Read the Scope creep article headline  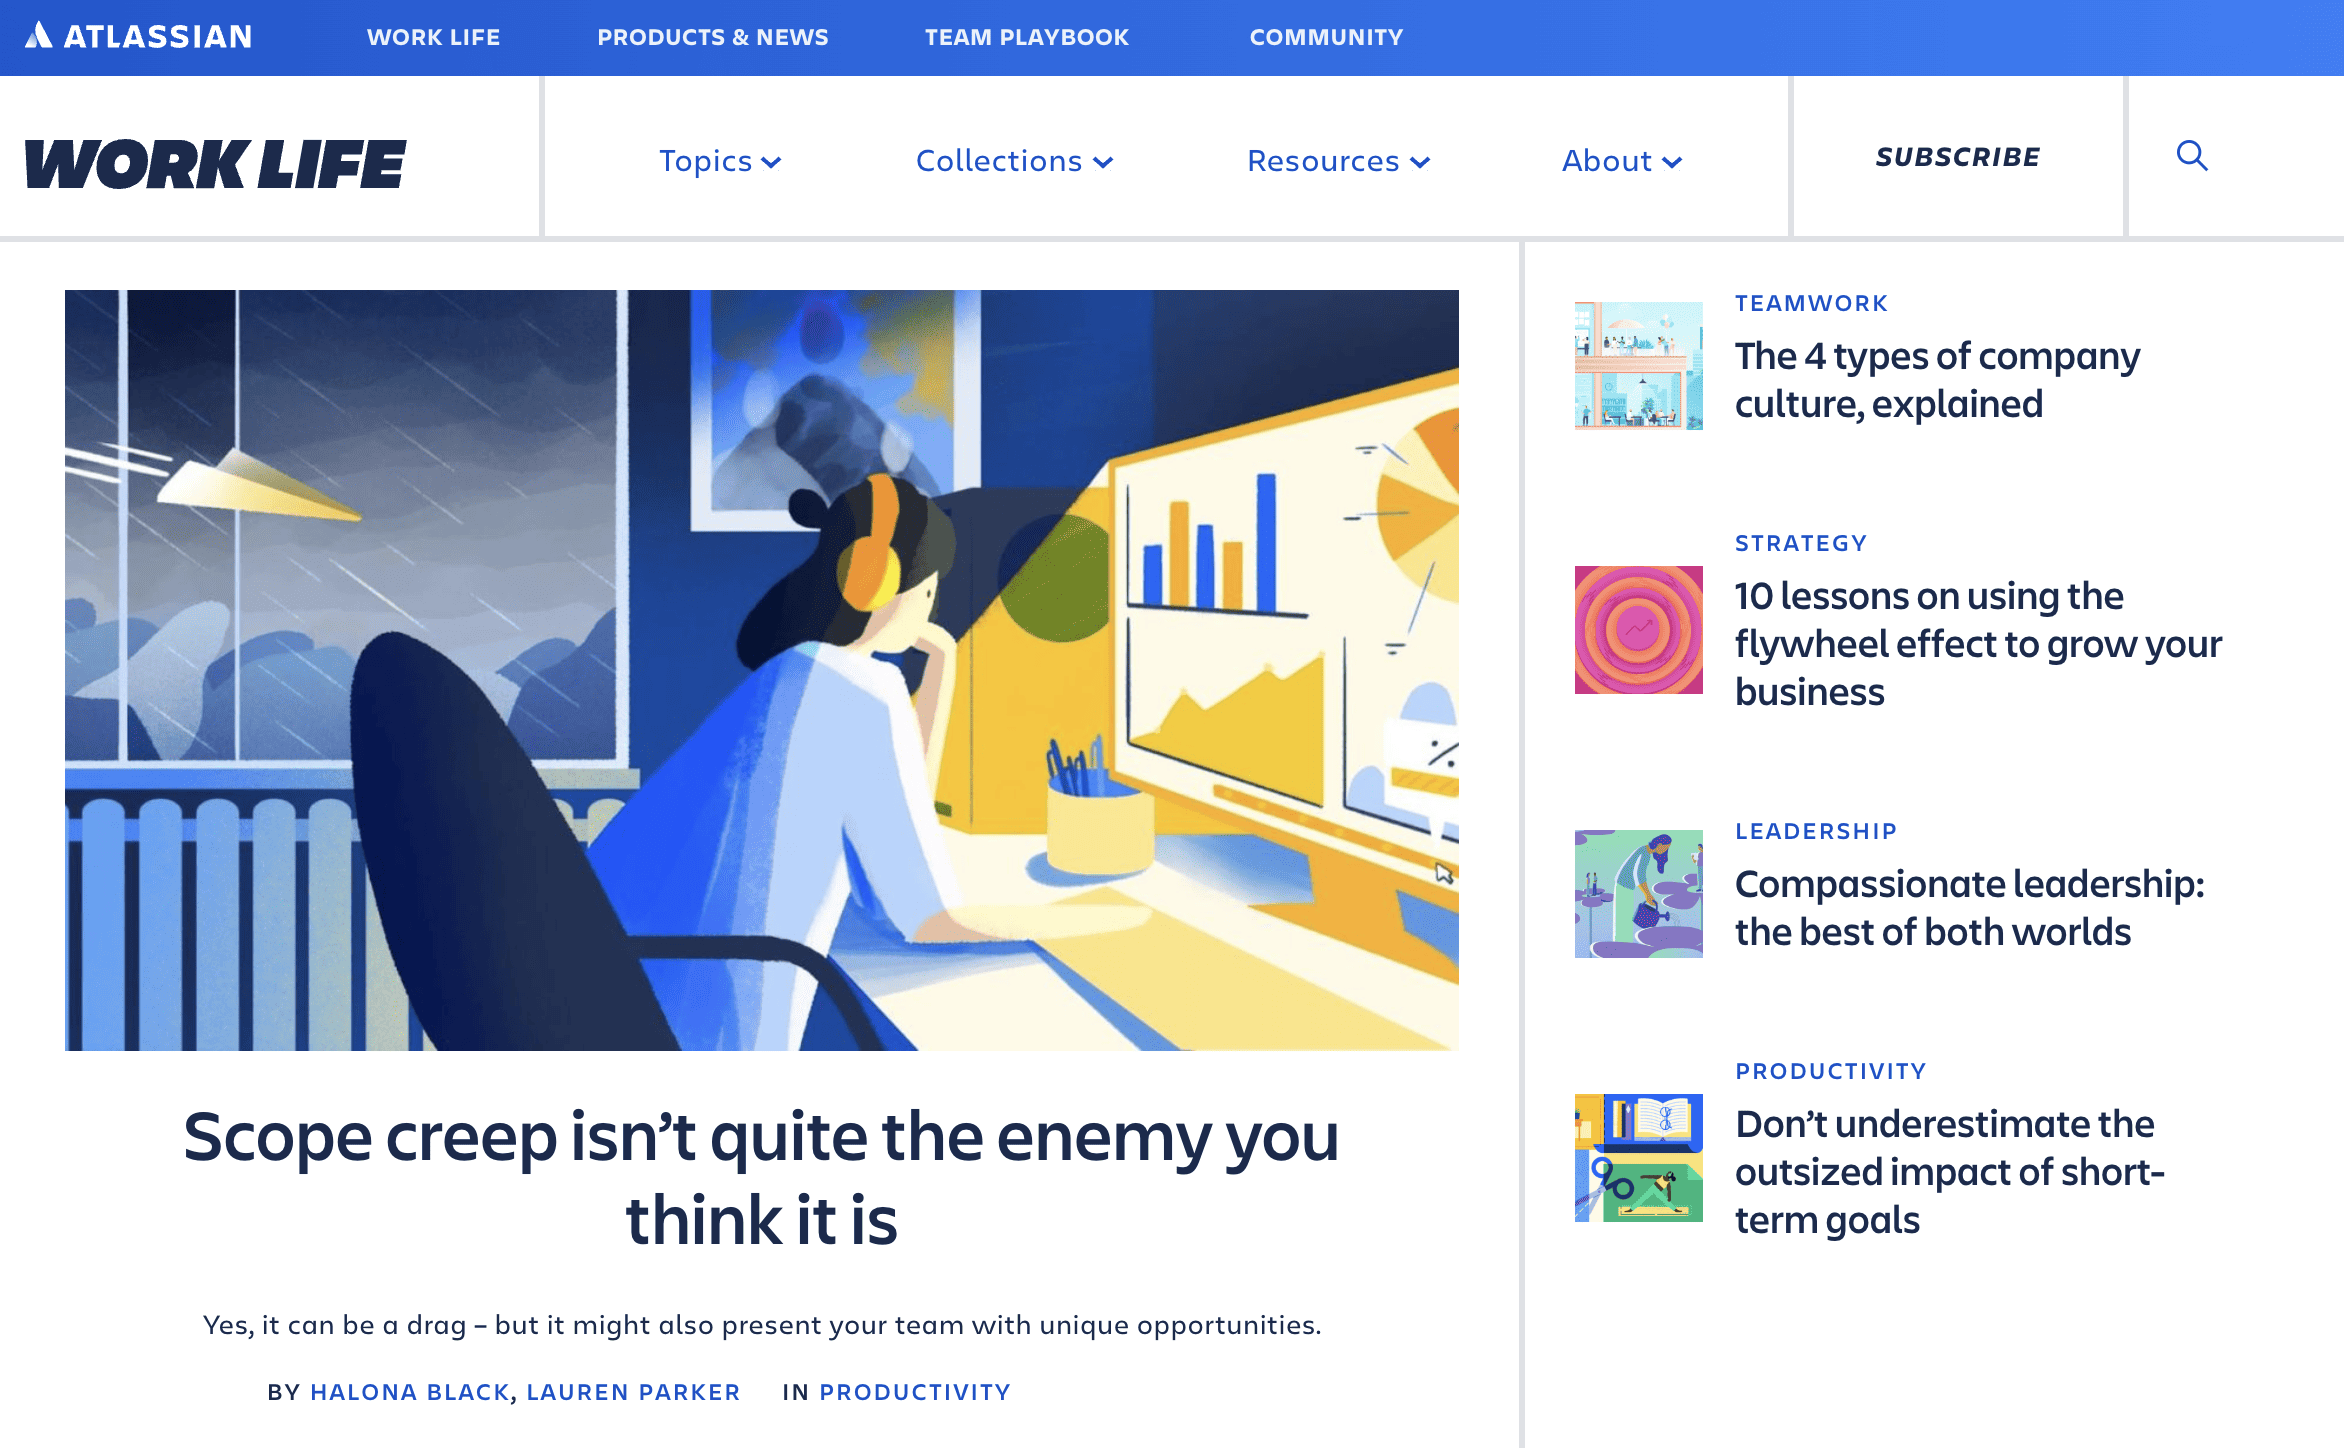click(761, 1178)
